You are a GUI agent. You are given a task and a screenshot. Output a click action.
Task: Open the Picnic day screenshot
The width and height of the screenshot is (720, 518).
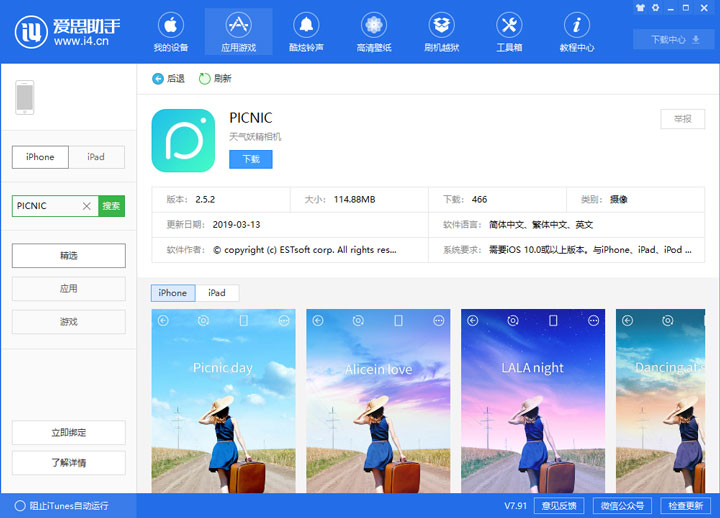coord(224,401)
